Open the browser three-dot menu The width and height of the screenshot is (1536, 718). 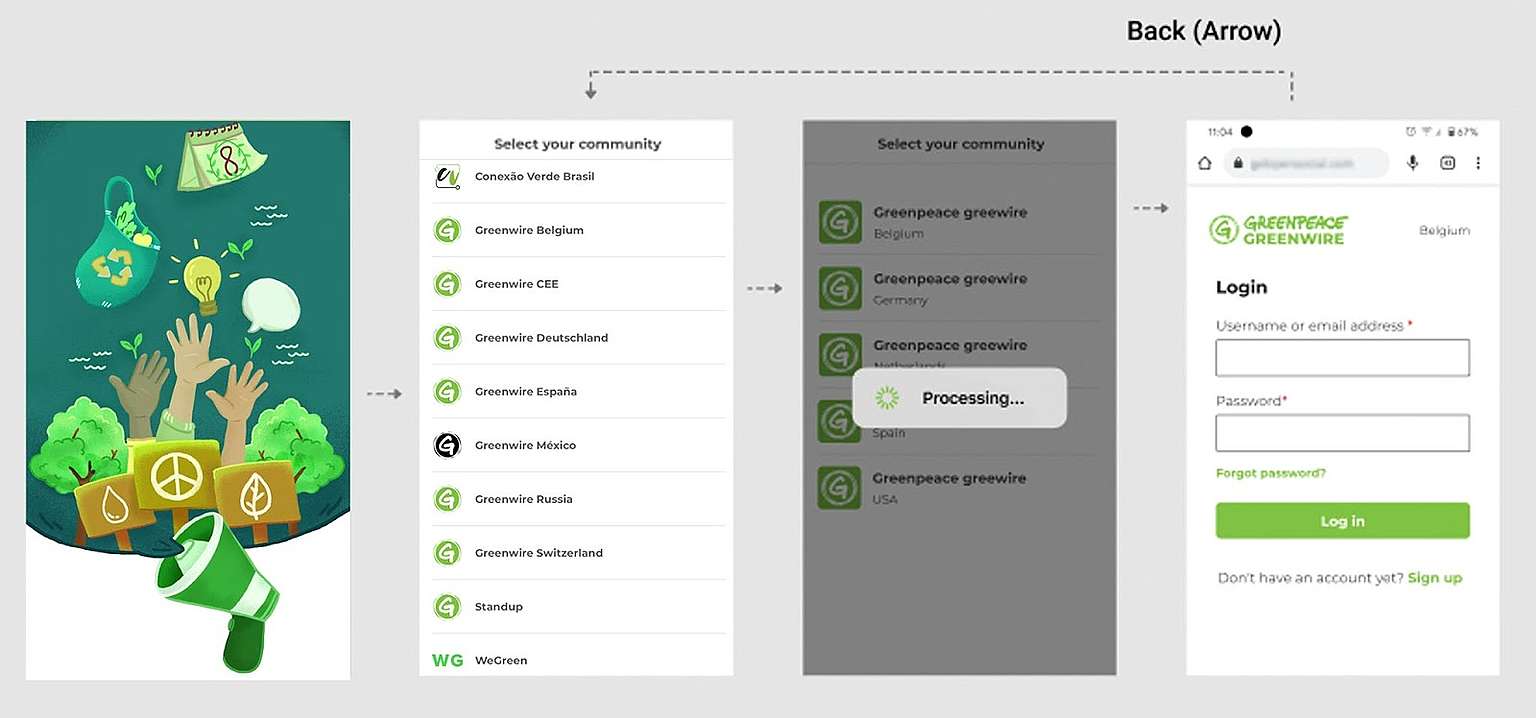(x=1478, y=163)
